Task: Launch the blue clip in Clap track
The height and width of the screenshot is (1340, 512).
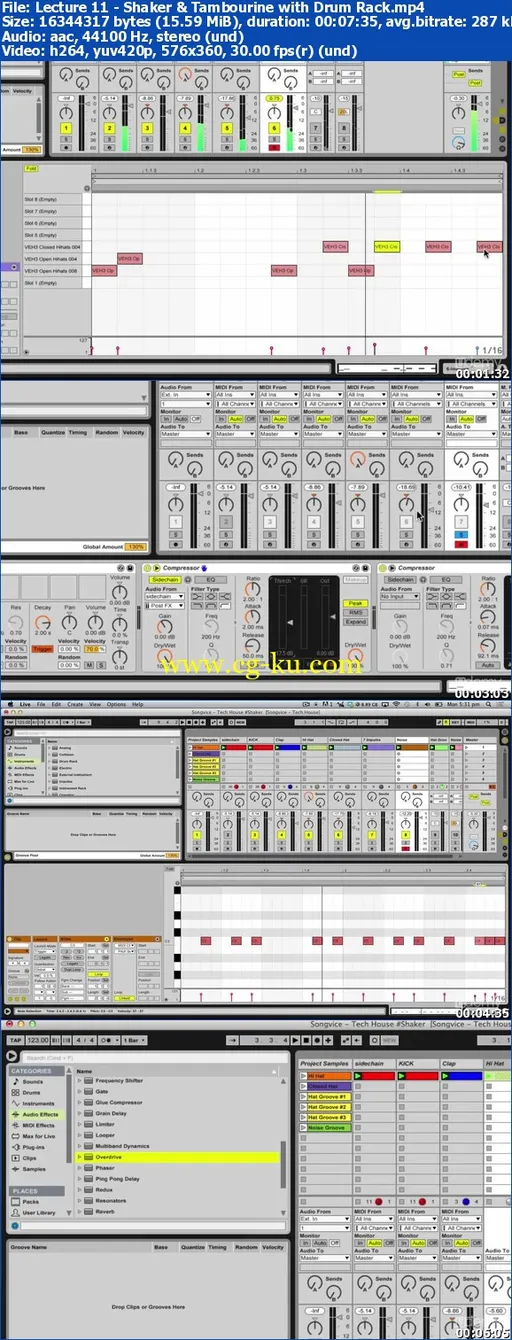Action: (x=445, y=1076)
